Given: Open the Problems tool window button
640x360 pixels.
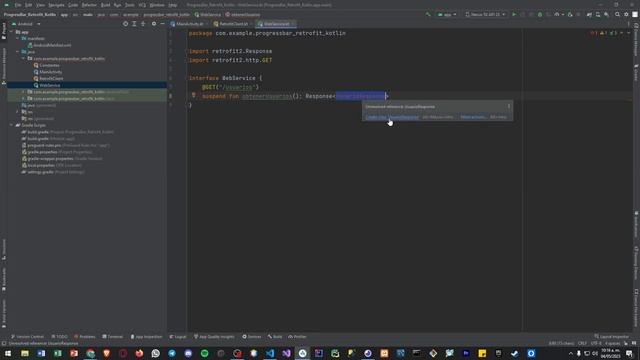Looking at the screenshot, I should [85, 337].
